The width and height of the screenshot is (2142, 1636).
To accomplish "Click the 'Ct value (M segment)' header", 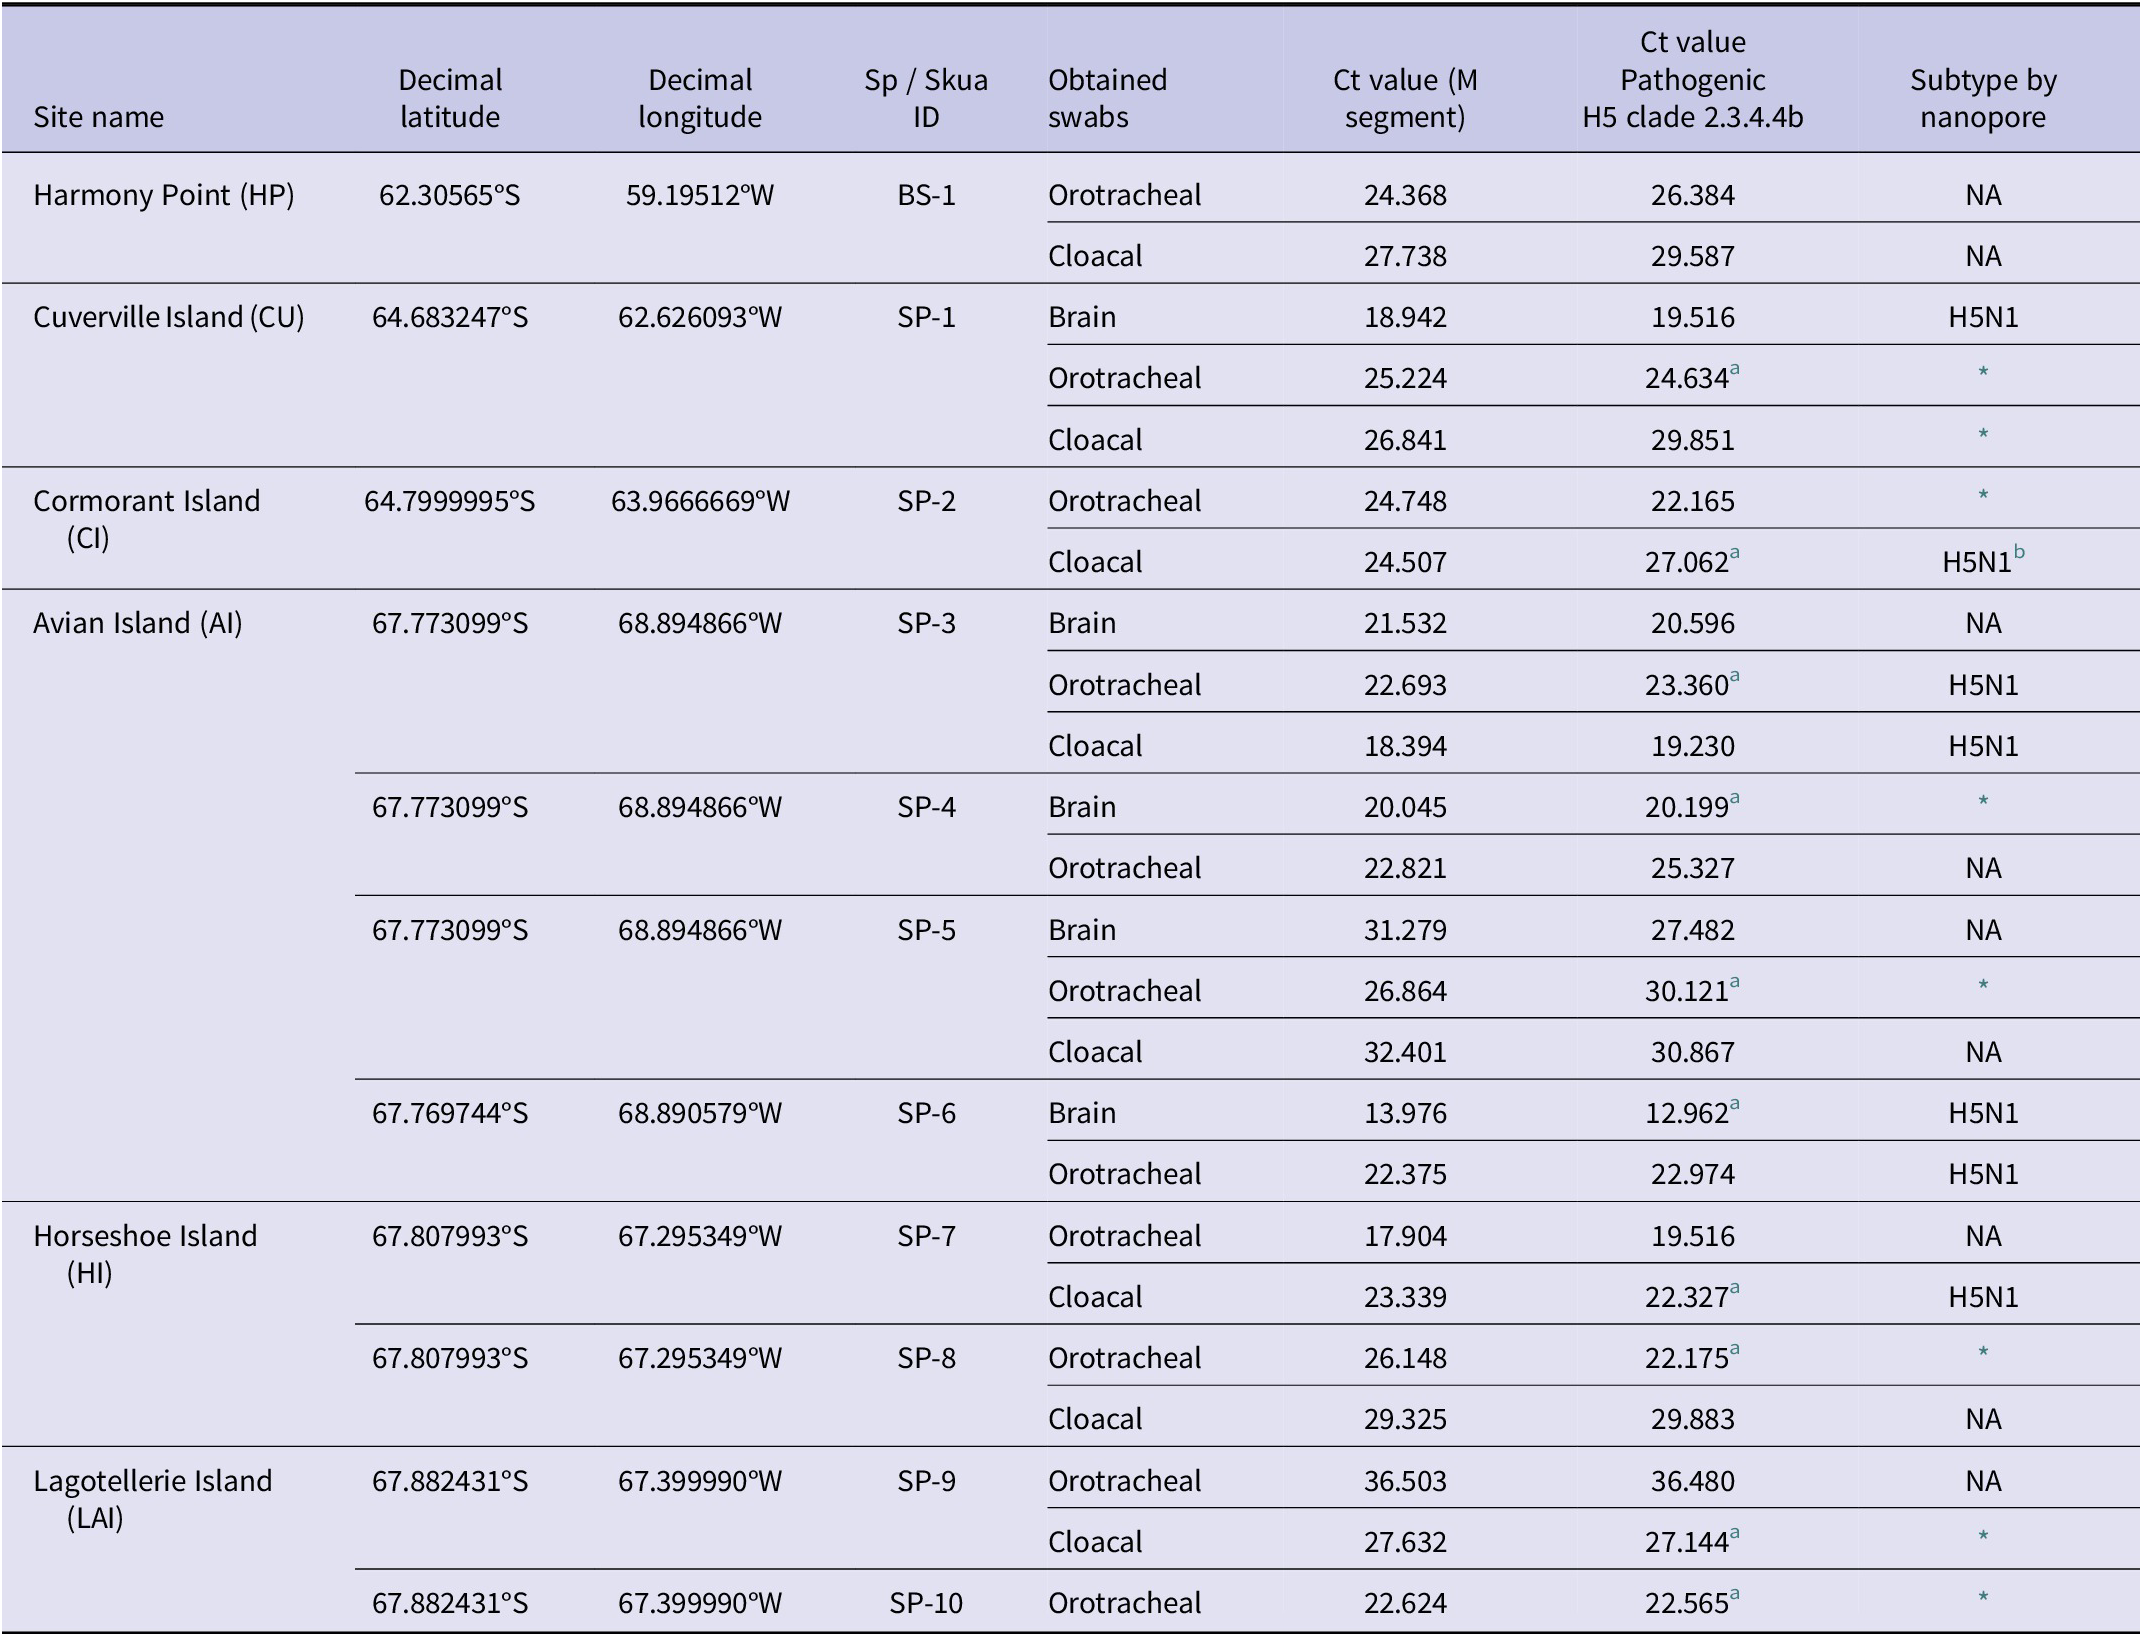I will 1405,98.
